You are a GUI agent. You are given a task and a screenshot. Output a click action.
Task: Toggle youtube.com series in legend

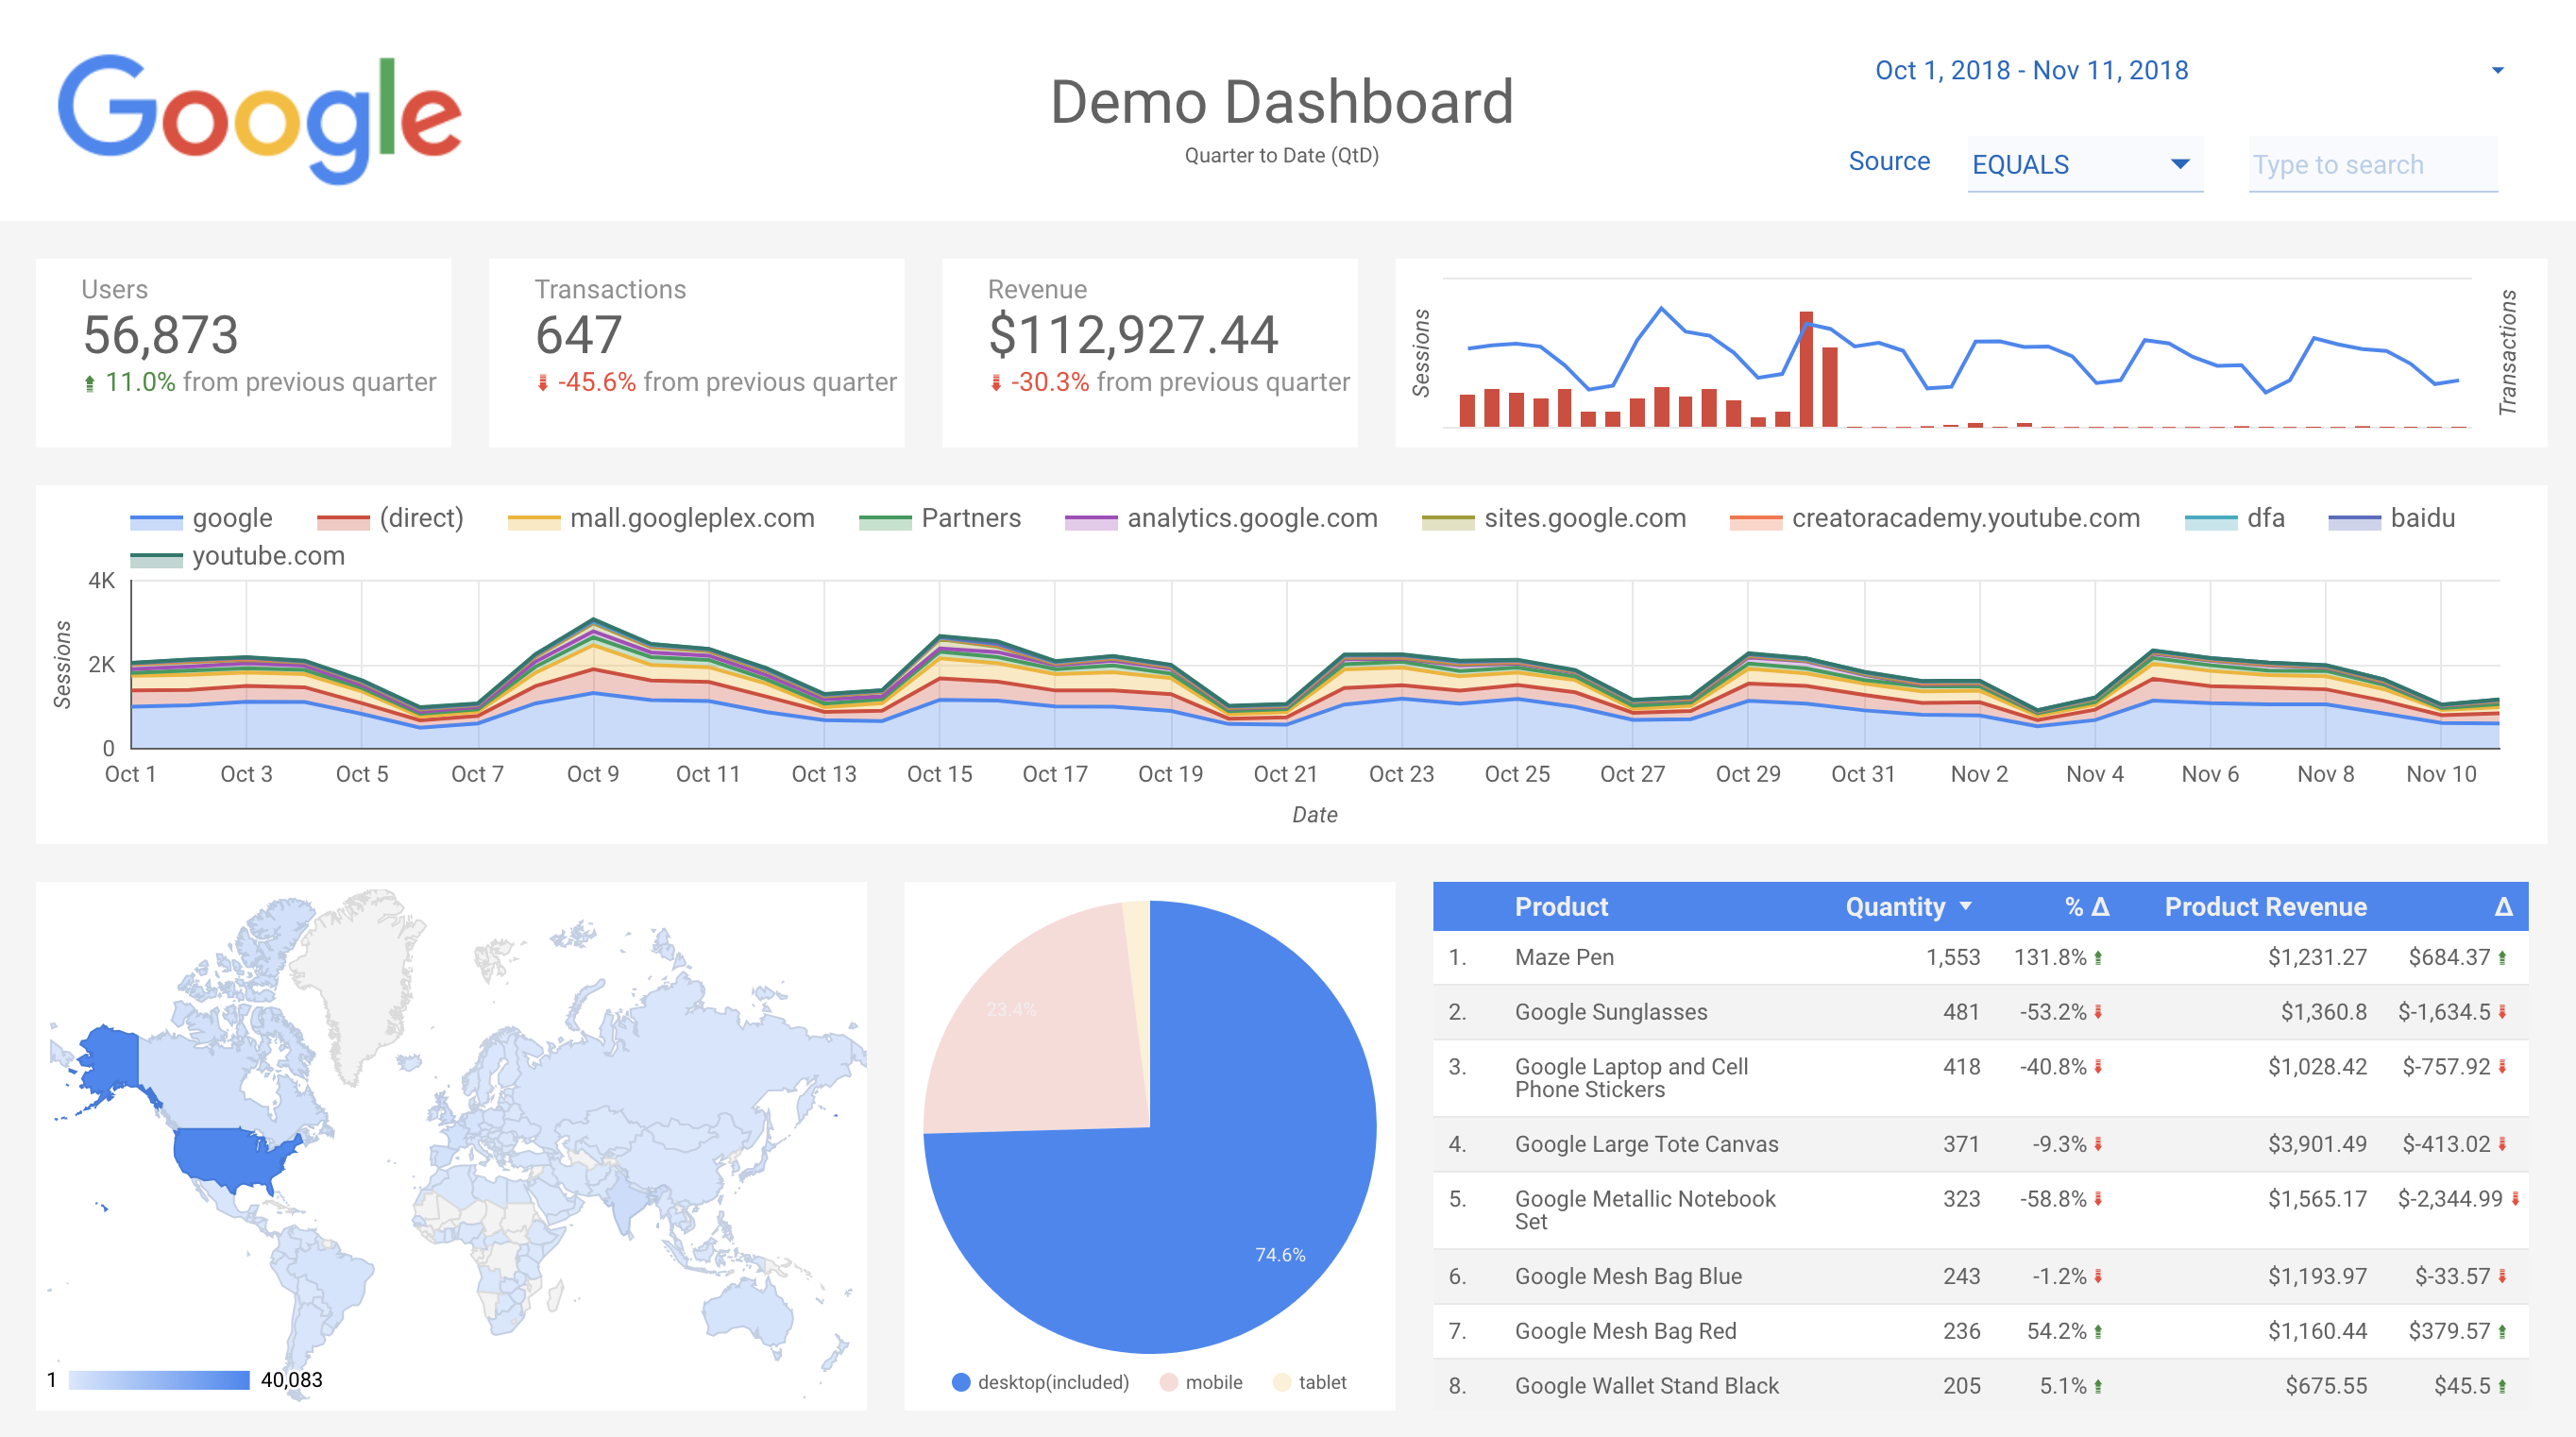(267, 556)
